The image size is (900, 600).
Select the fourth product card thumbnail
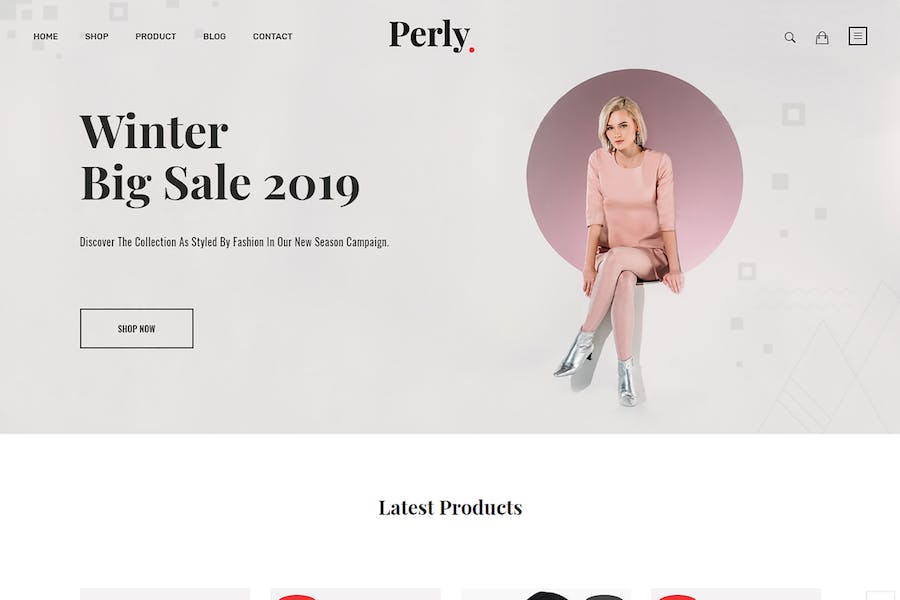pyautogui.click(x=736, y=594)
